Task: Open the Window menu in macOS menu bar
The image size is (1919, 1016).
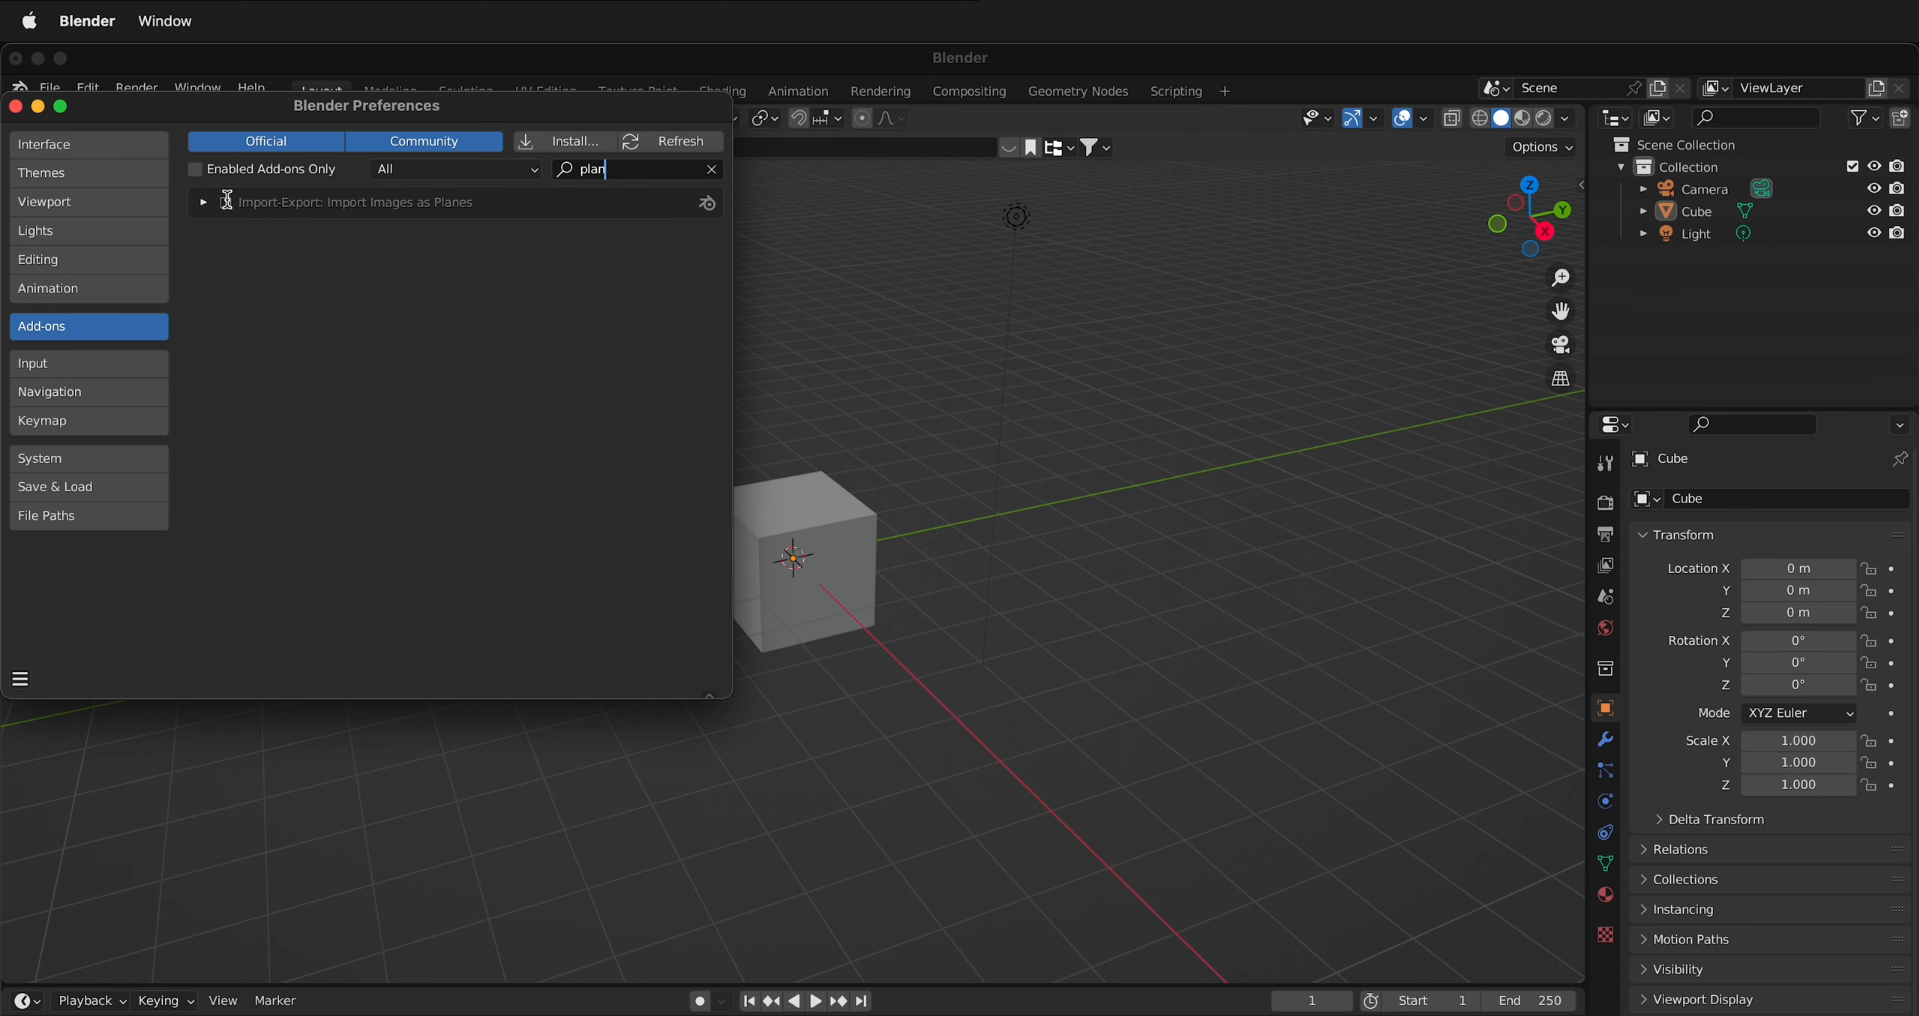Action: (x=165, y=21)
